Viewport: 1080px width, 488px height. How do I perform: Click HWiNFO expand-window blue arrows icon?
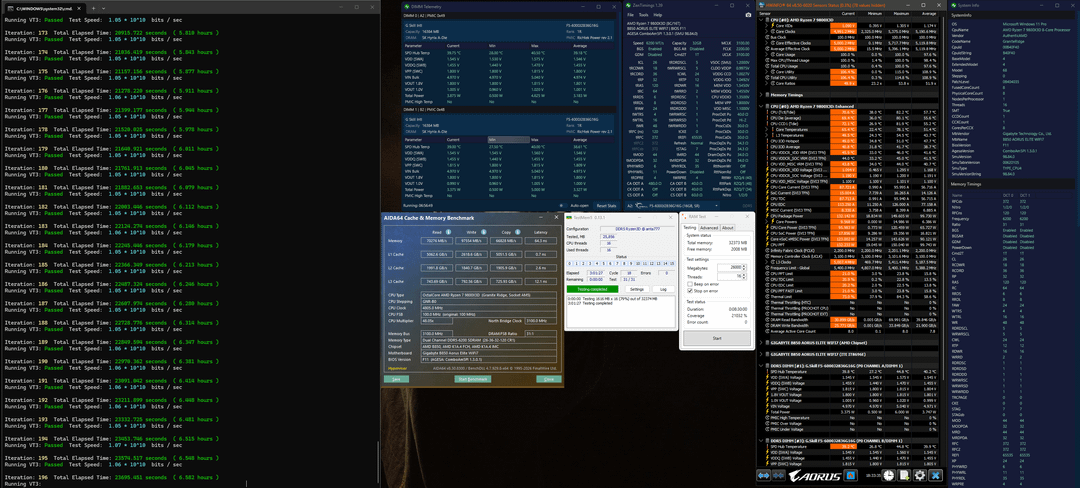pos(763,476)
